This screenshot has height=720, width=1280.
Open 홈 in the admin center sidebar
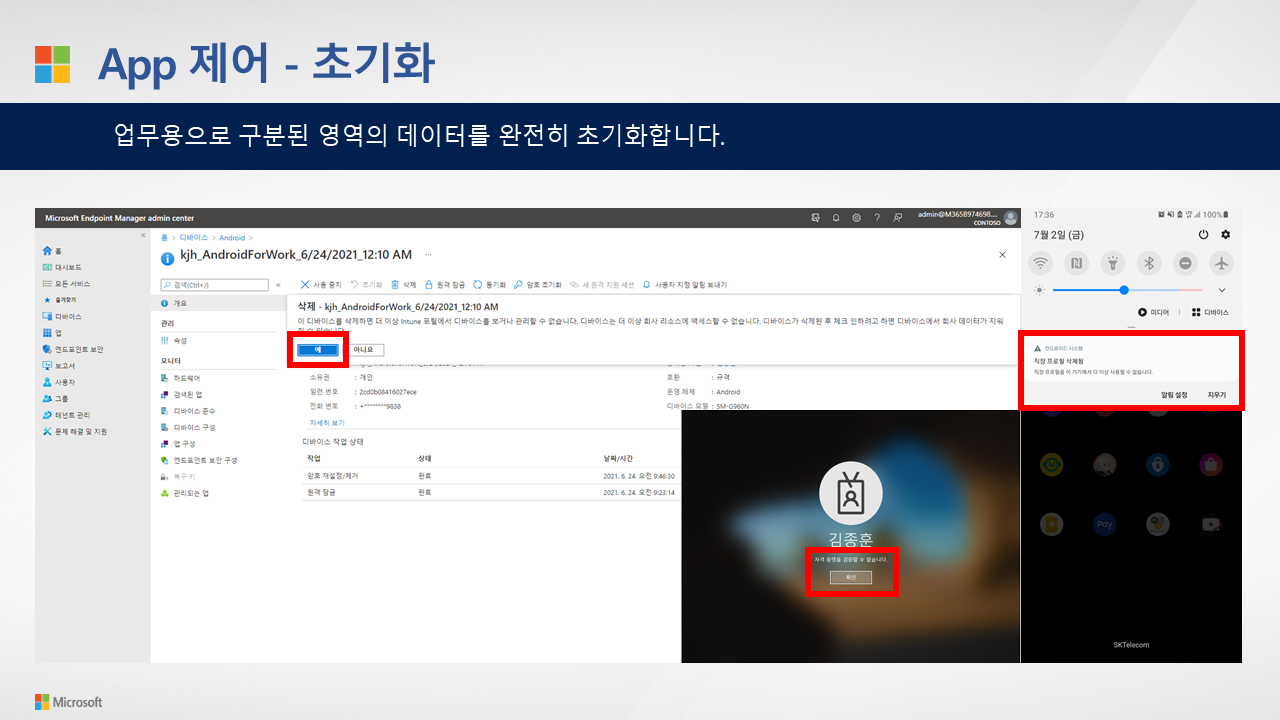(52, 251)
